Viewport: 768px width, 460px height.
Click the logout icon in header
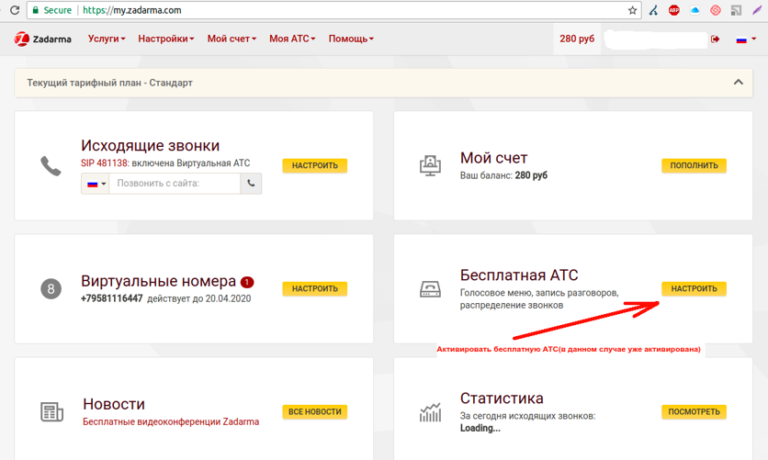click(715, 39)
